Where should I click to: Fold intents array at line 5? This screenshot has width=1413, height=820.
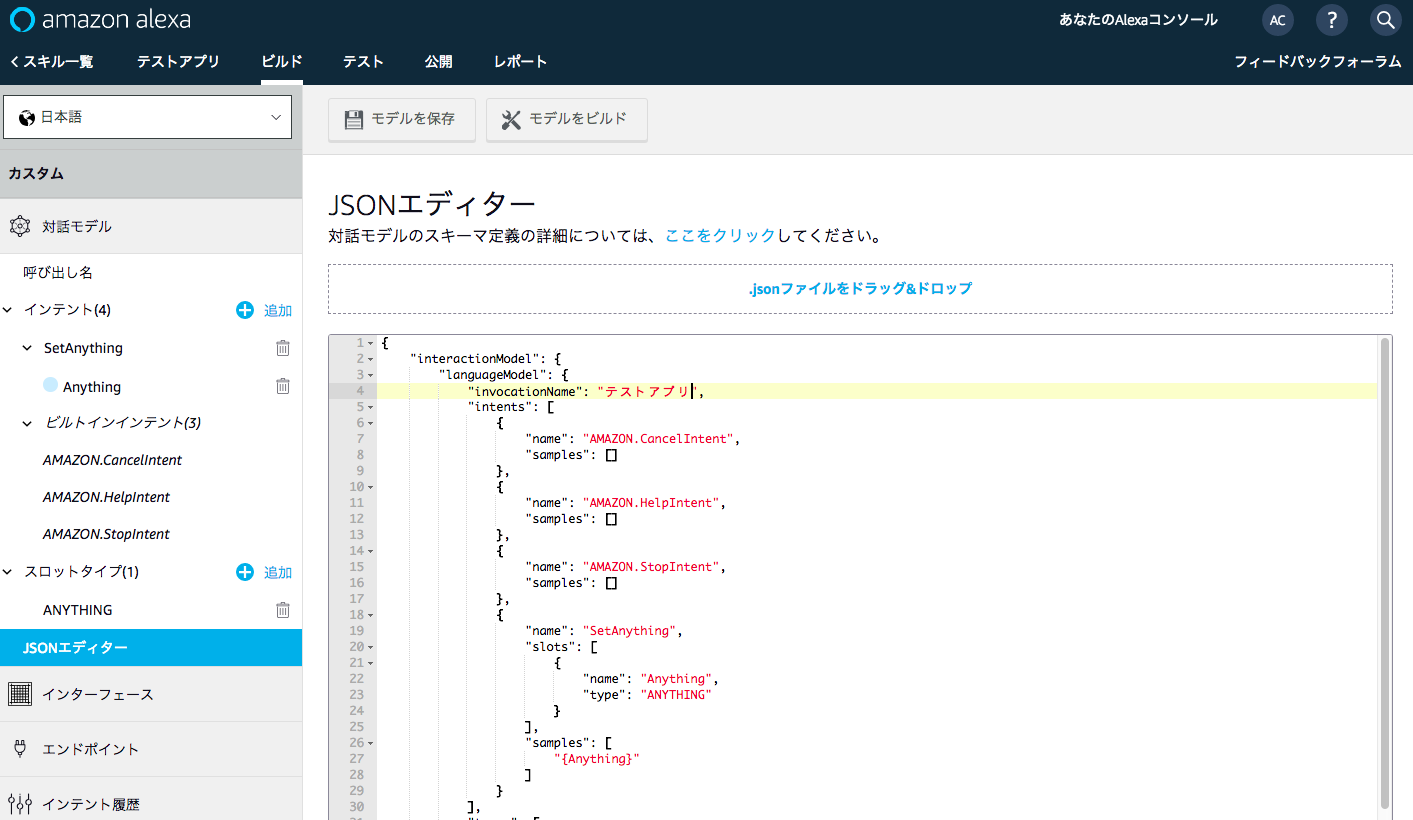(371, 407)
